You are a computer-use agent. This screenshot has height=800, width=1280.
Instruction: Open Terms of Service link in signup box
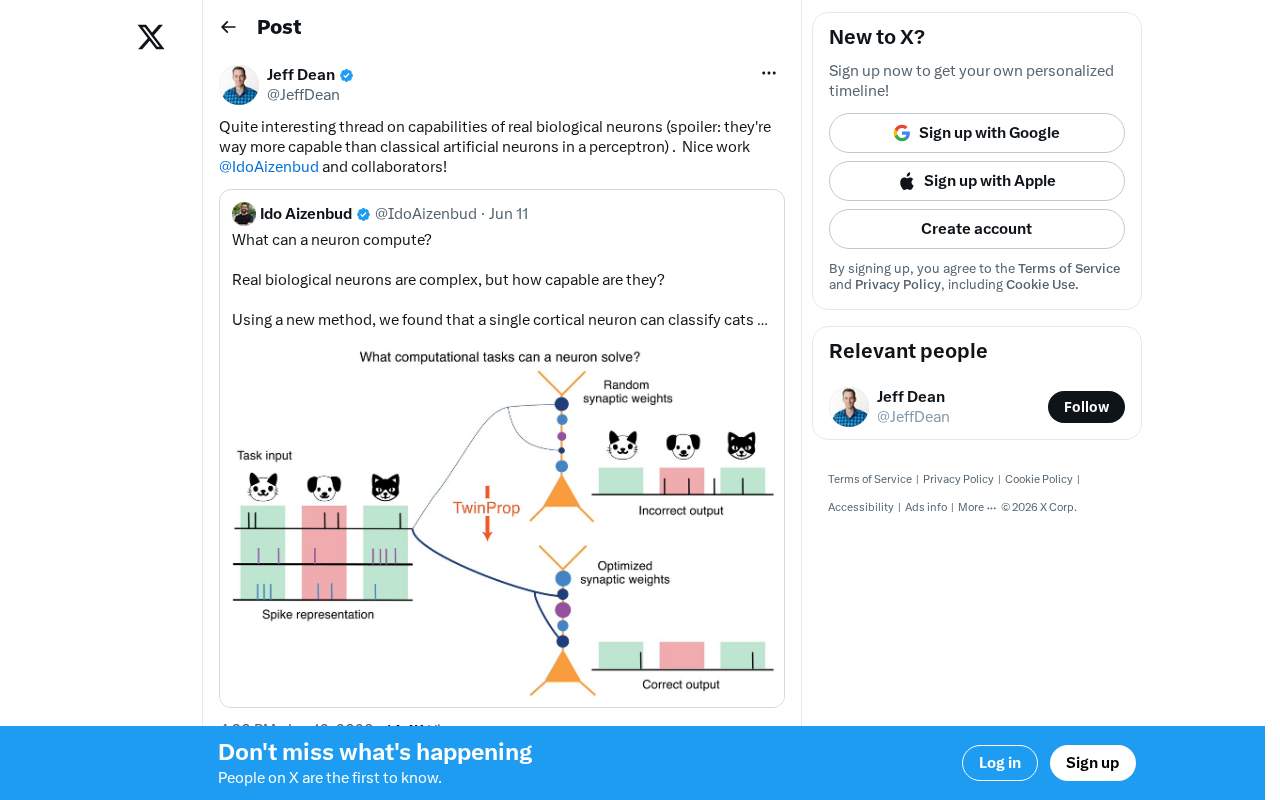[x=1069, y=269]
